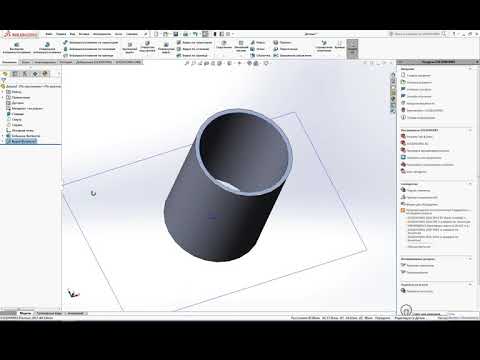
Task: Switch to the DisplayManager tab
Action: click(x=45, y=74)
